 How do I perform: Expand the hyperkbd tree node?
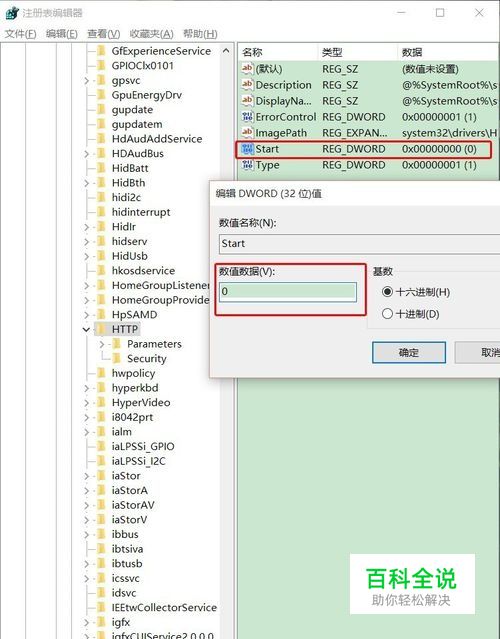tap(86, 388)
